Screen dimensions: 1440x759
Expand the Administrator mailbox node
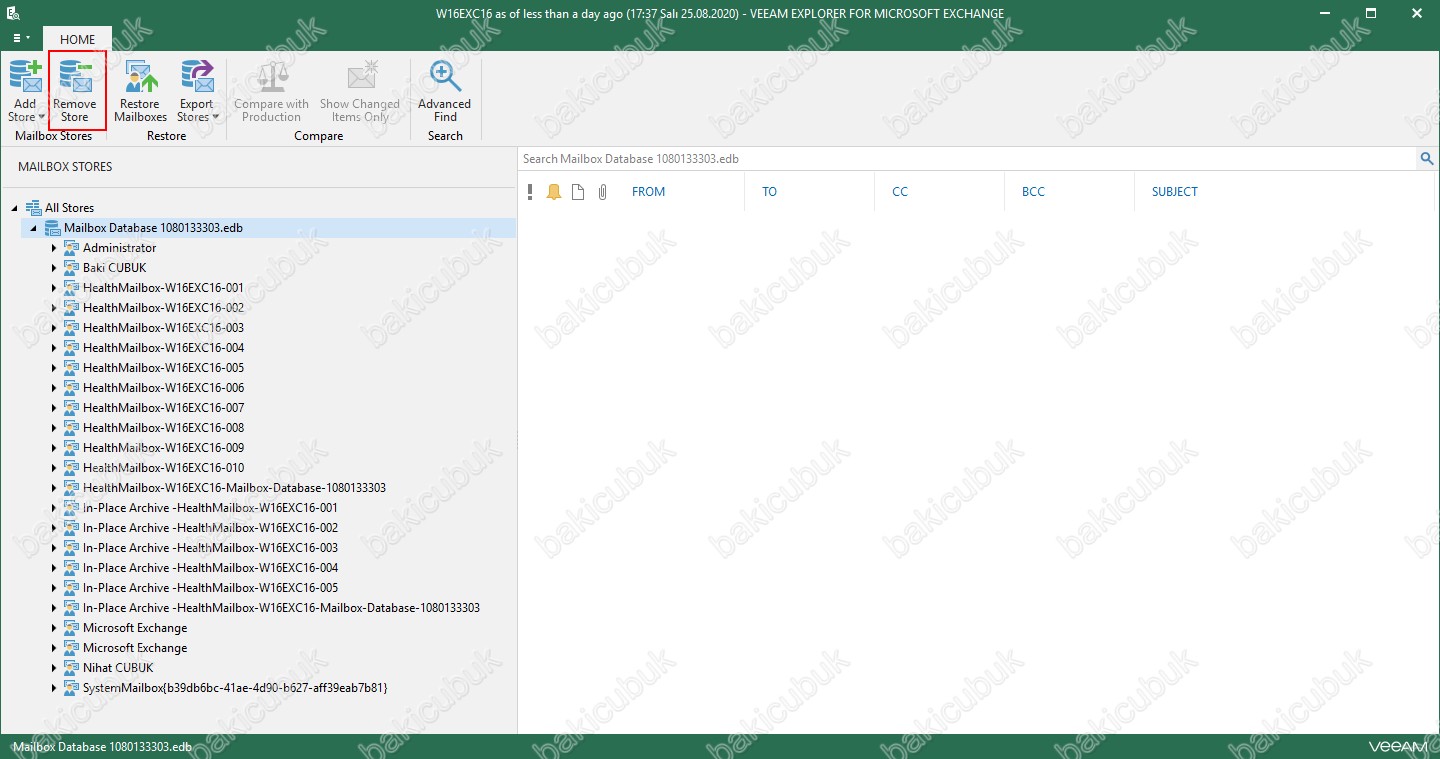click(x=54, y=248)
